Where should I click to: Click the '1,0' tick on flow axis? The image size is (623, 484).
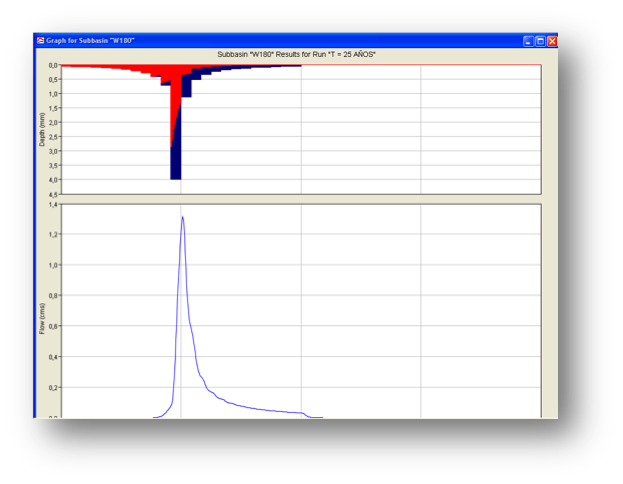point(53,265)
